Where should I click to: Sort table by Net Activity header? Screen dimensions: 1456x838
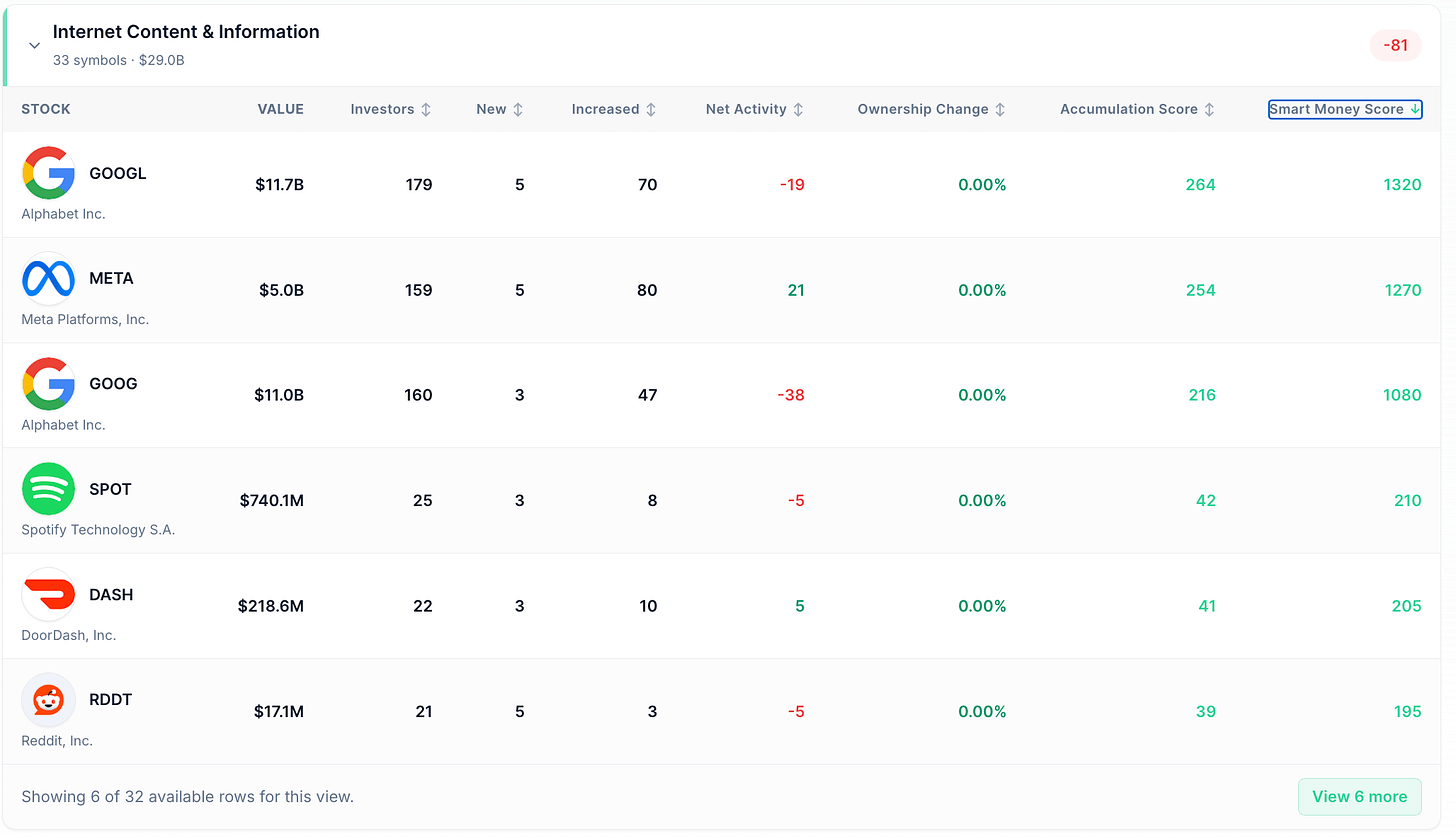pos(755,110)
